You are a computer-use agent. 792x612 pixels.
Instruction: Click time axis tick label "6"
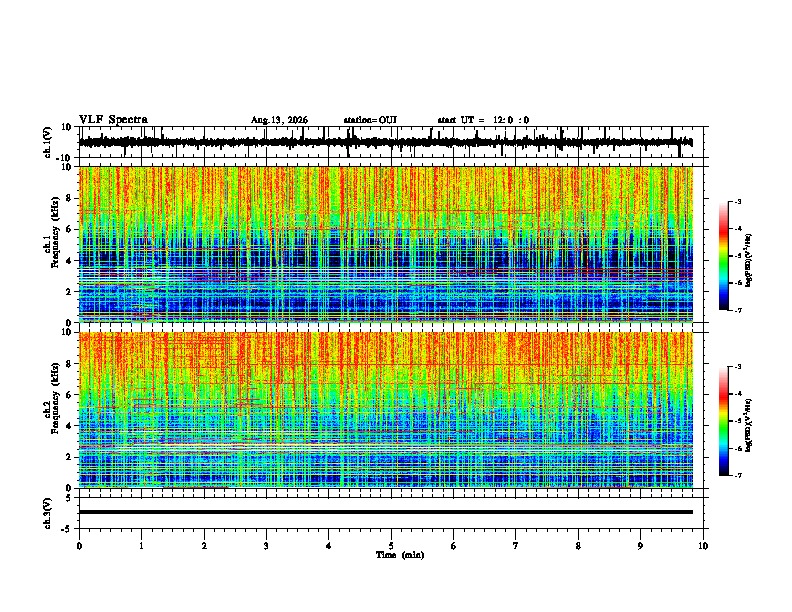pos(454,546)
